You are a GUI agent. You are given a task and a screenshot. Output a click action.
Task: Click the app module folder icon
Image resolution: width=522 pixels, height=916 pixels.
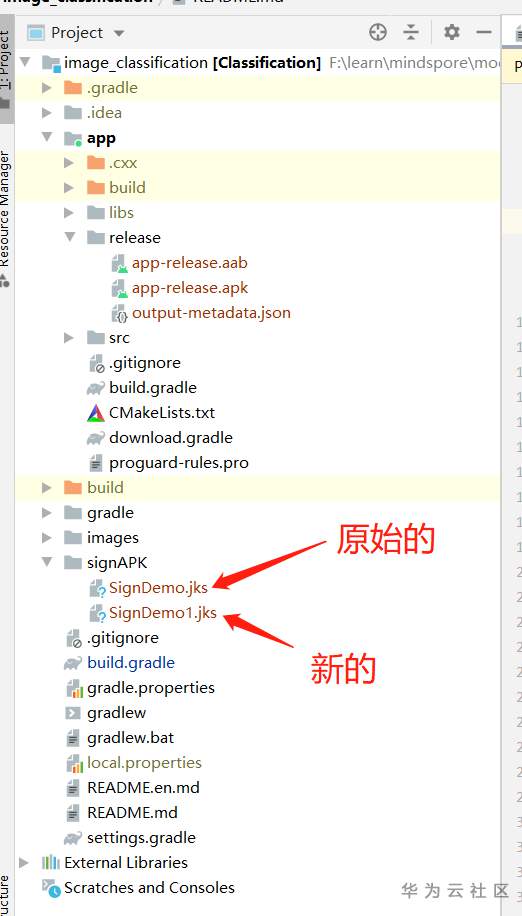[x=73, y=138]
